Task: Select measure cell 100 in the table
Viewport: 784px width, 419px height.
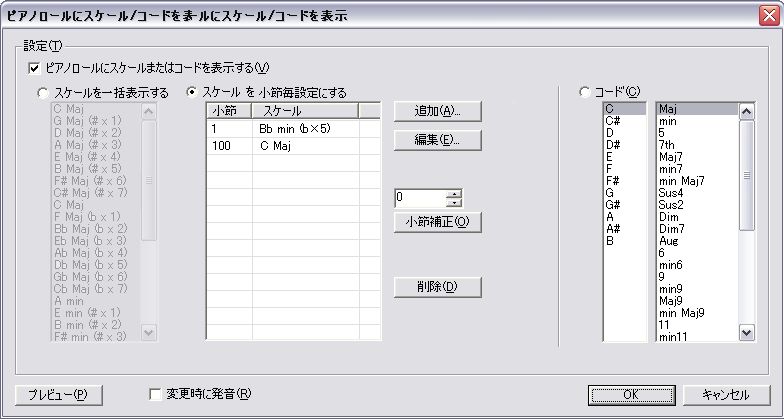Action: click(230, 146)
